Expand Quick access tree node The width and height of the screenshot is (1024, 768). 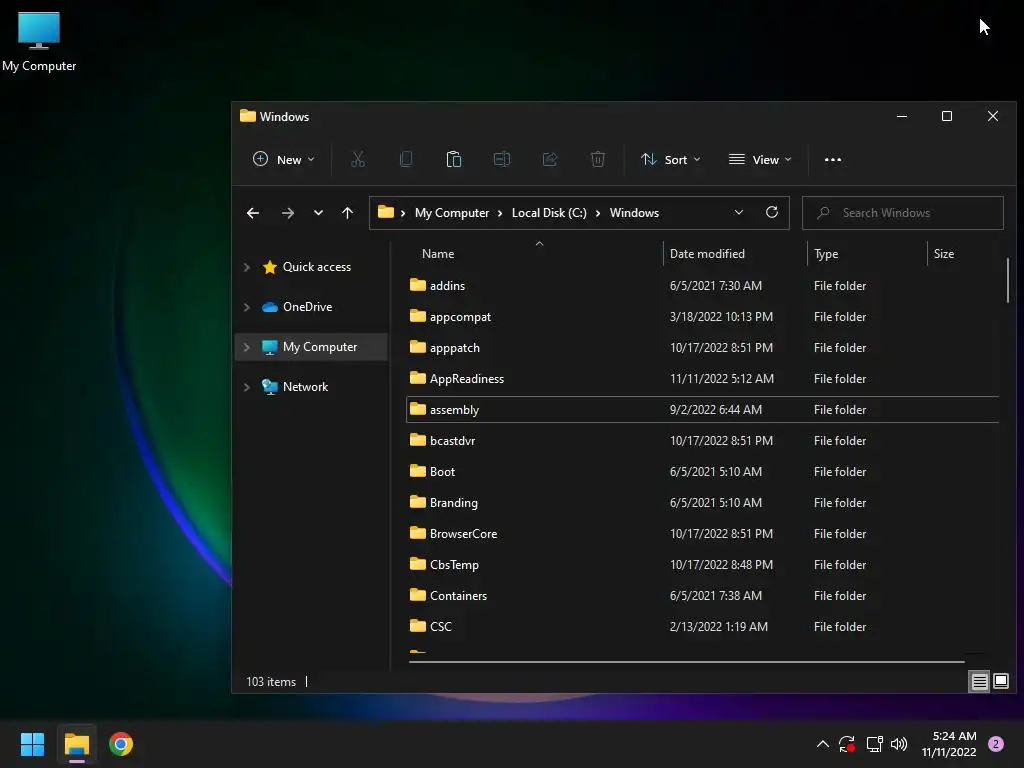pyautogui.click(x=247, y=267)
